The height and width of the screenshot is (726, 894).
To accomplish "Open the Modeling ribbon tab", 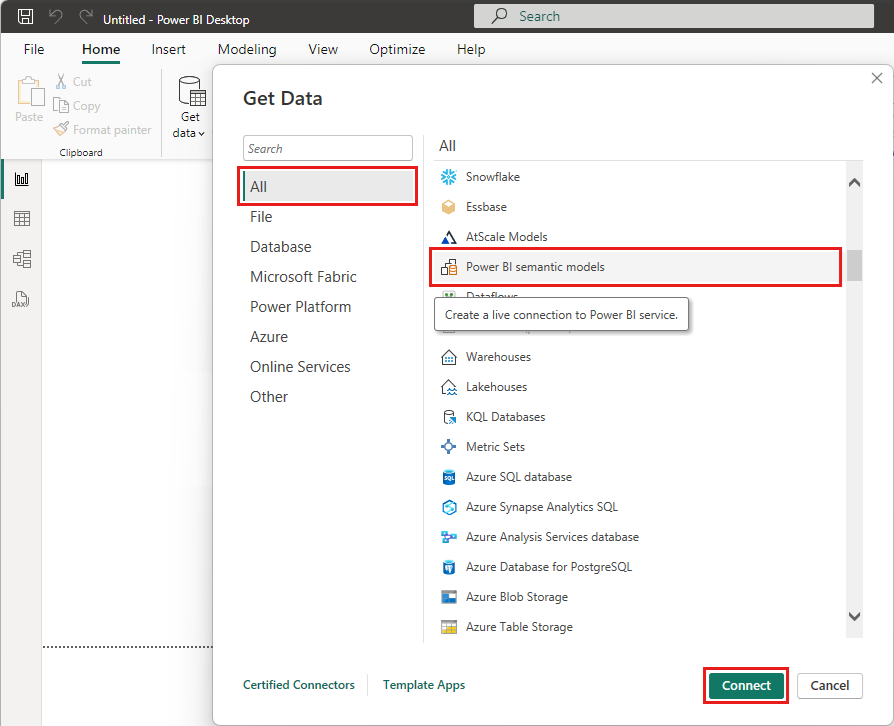I will (x=247, y=49).
